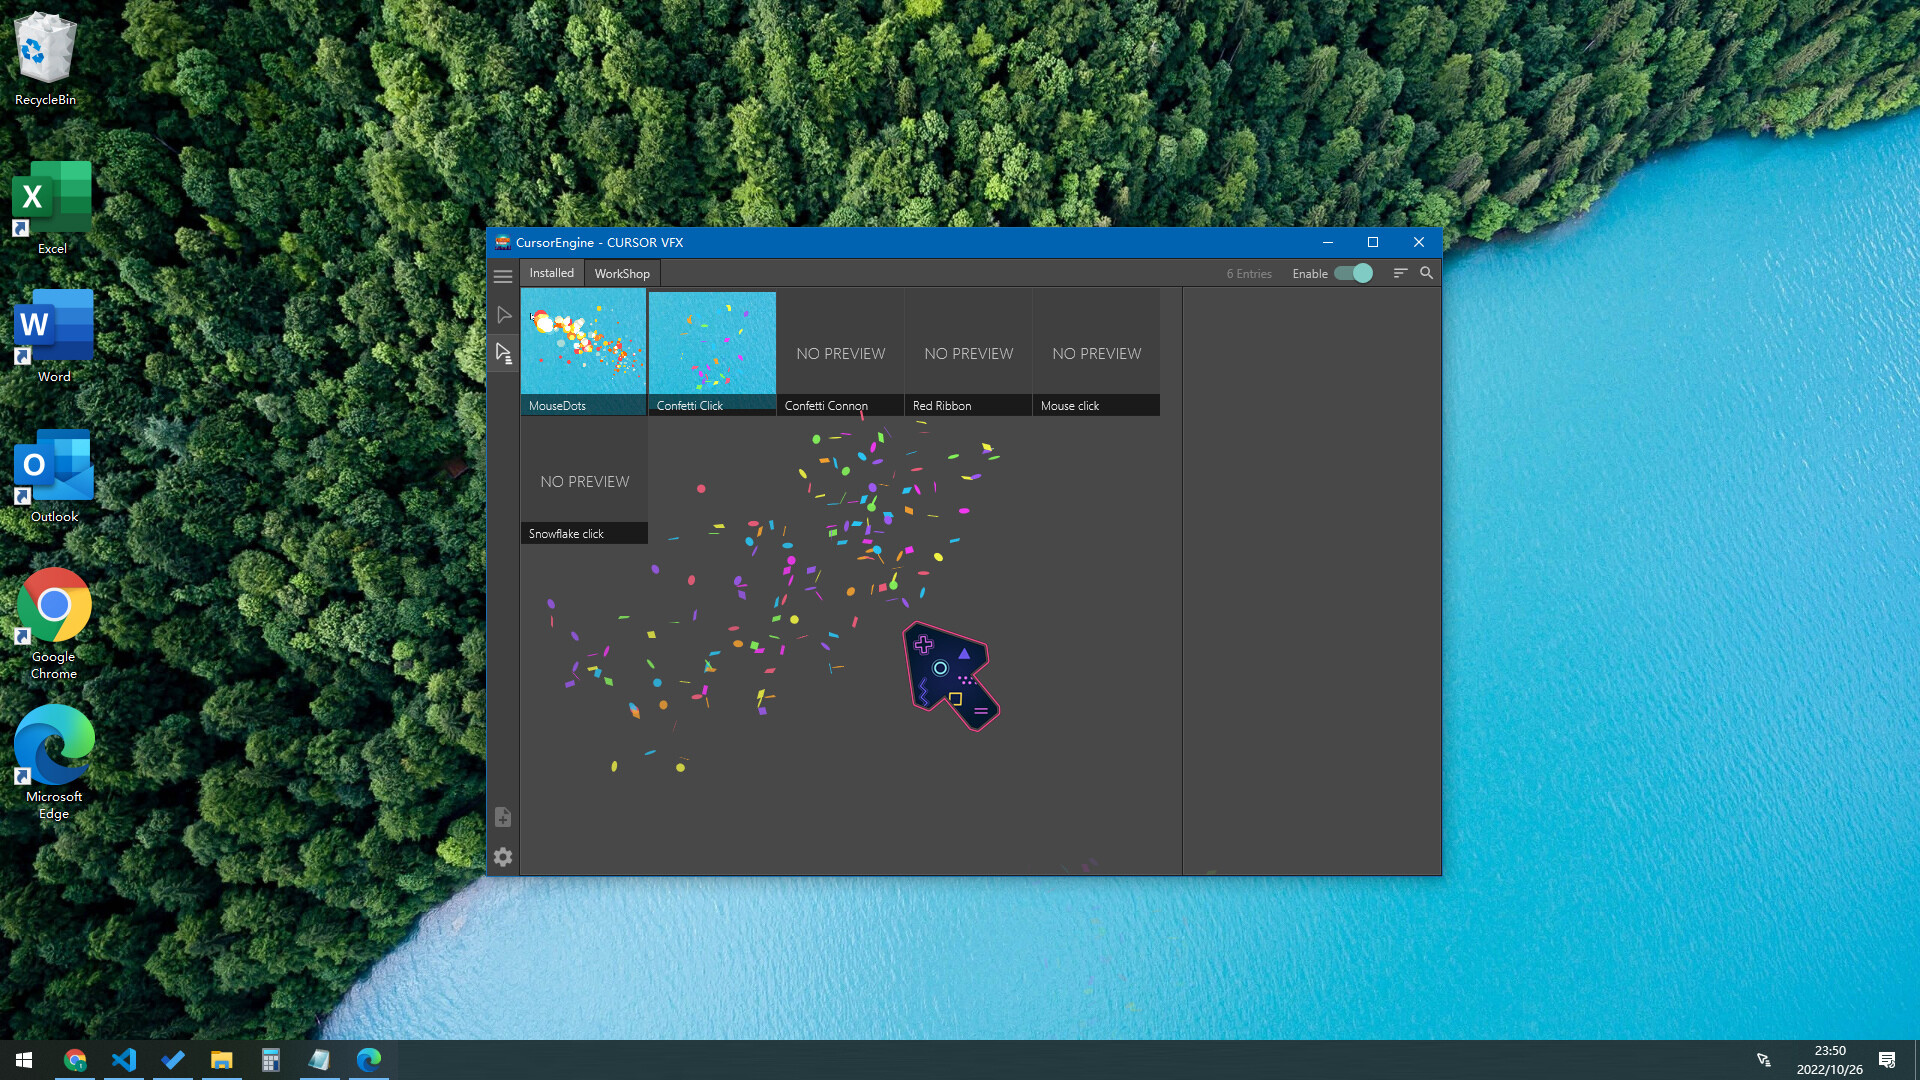Click the add new file icon
The width and height of the screenshot is (1920, 1080).
tap(503, 818)
